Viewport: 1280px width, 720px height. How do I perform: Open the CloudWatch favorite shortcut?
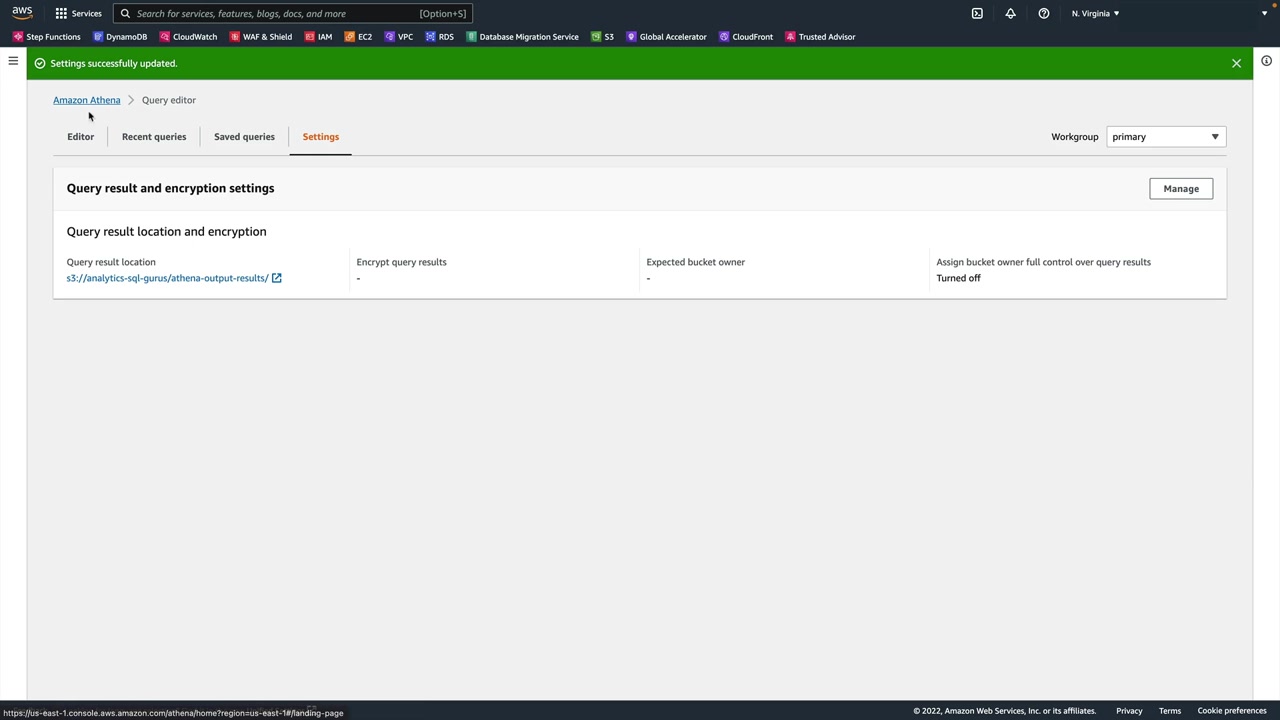188,37
